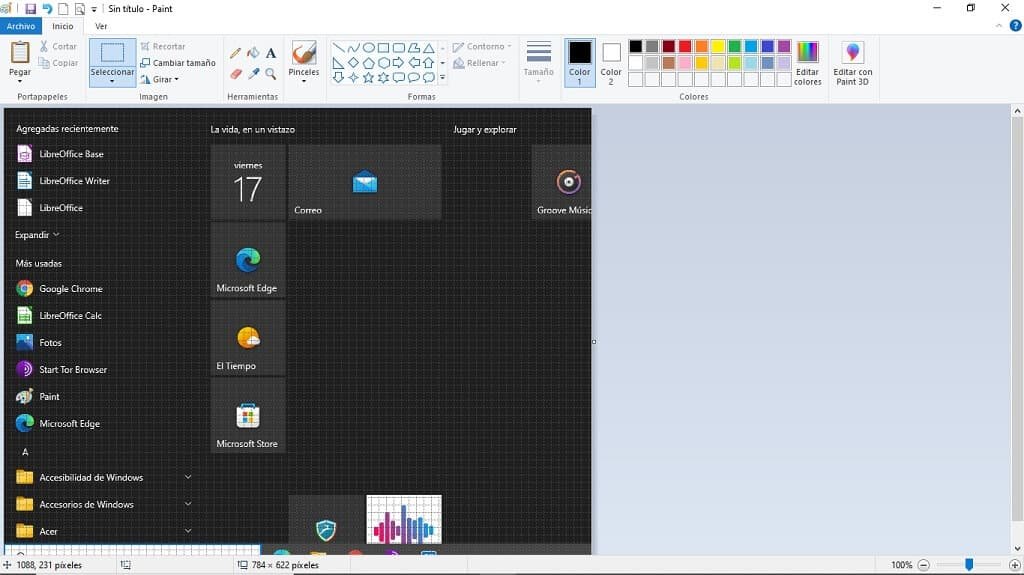Click the Groove Música tile in the canvas

[562, 182]
